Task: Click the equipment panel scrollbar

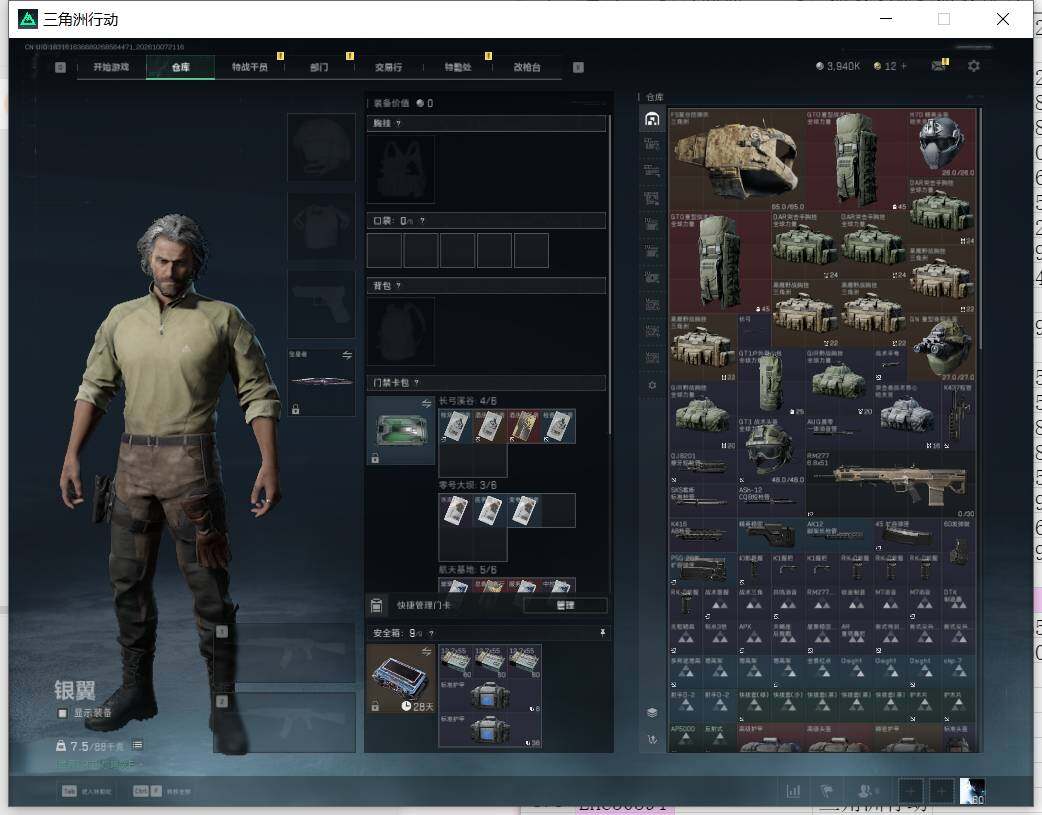Action: coord(609,276)
